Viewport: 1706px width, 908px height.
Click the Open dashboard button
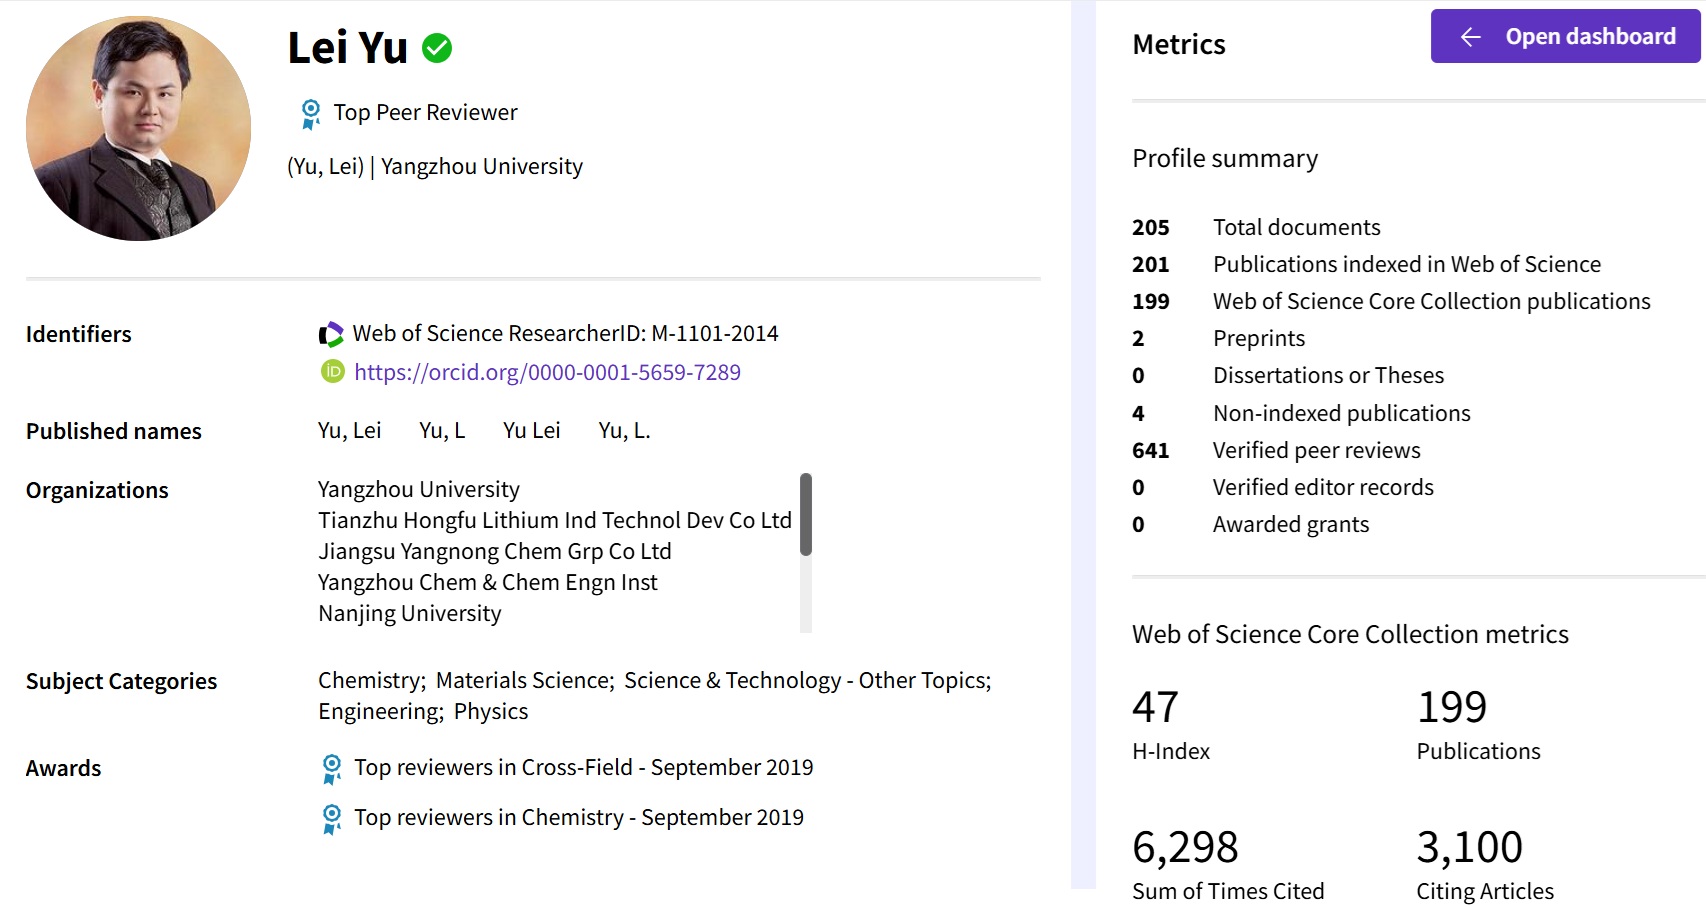pyautogui.click(x=1564, y=37)
